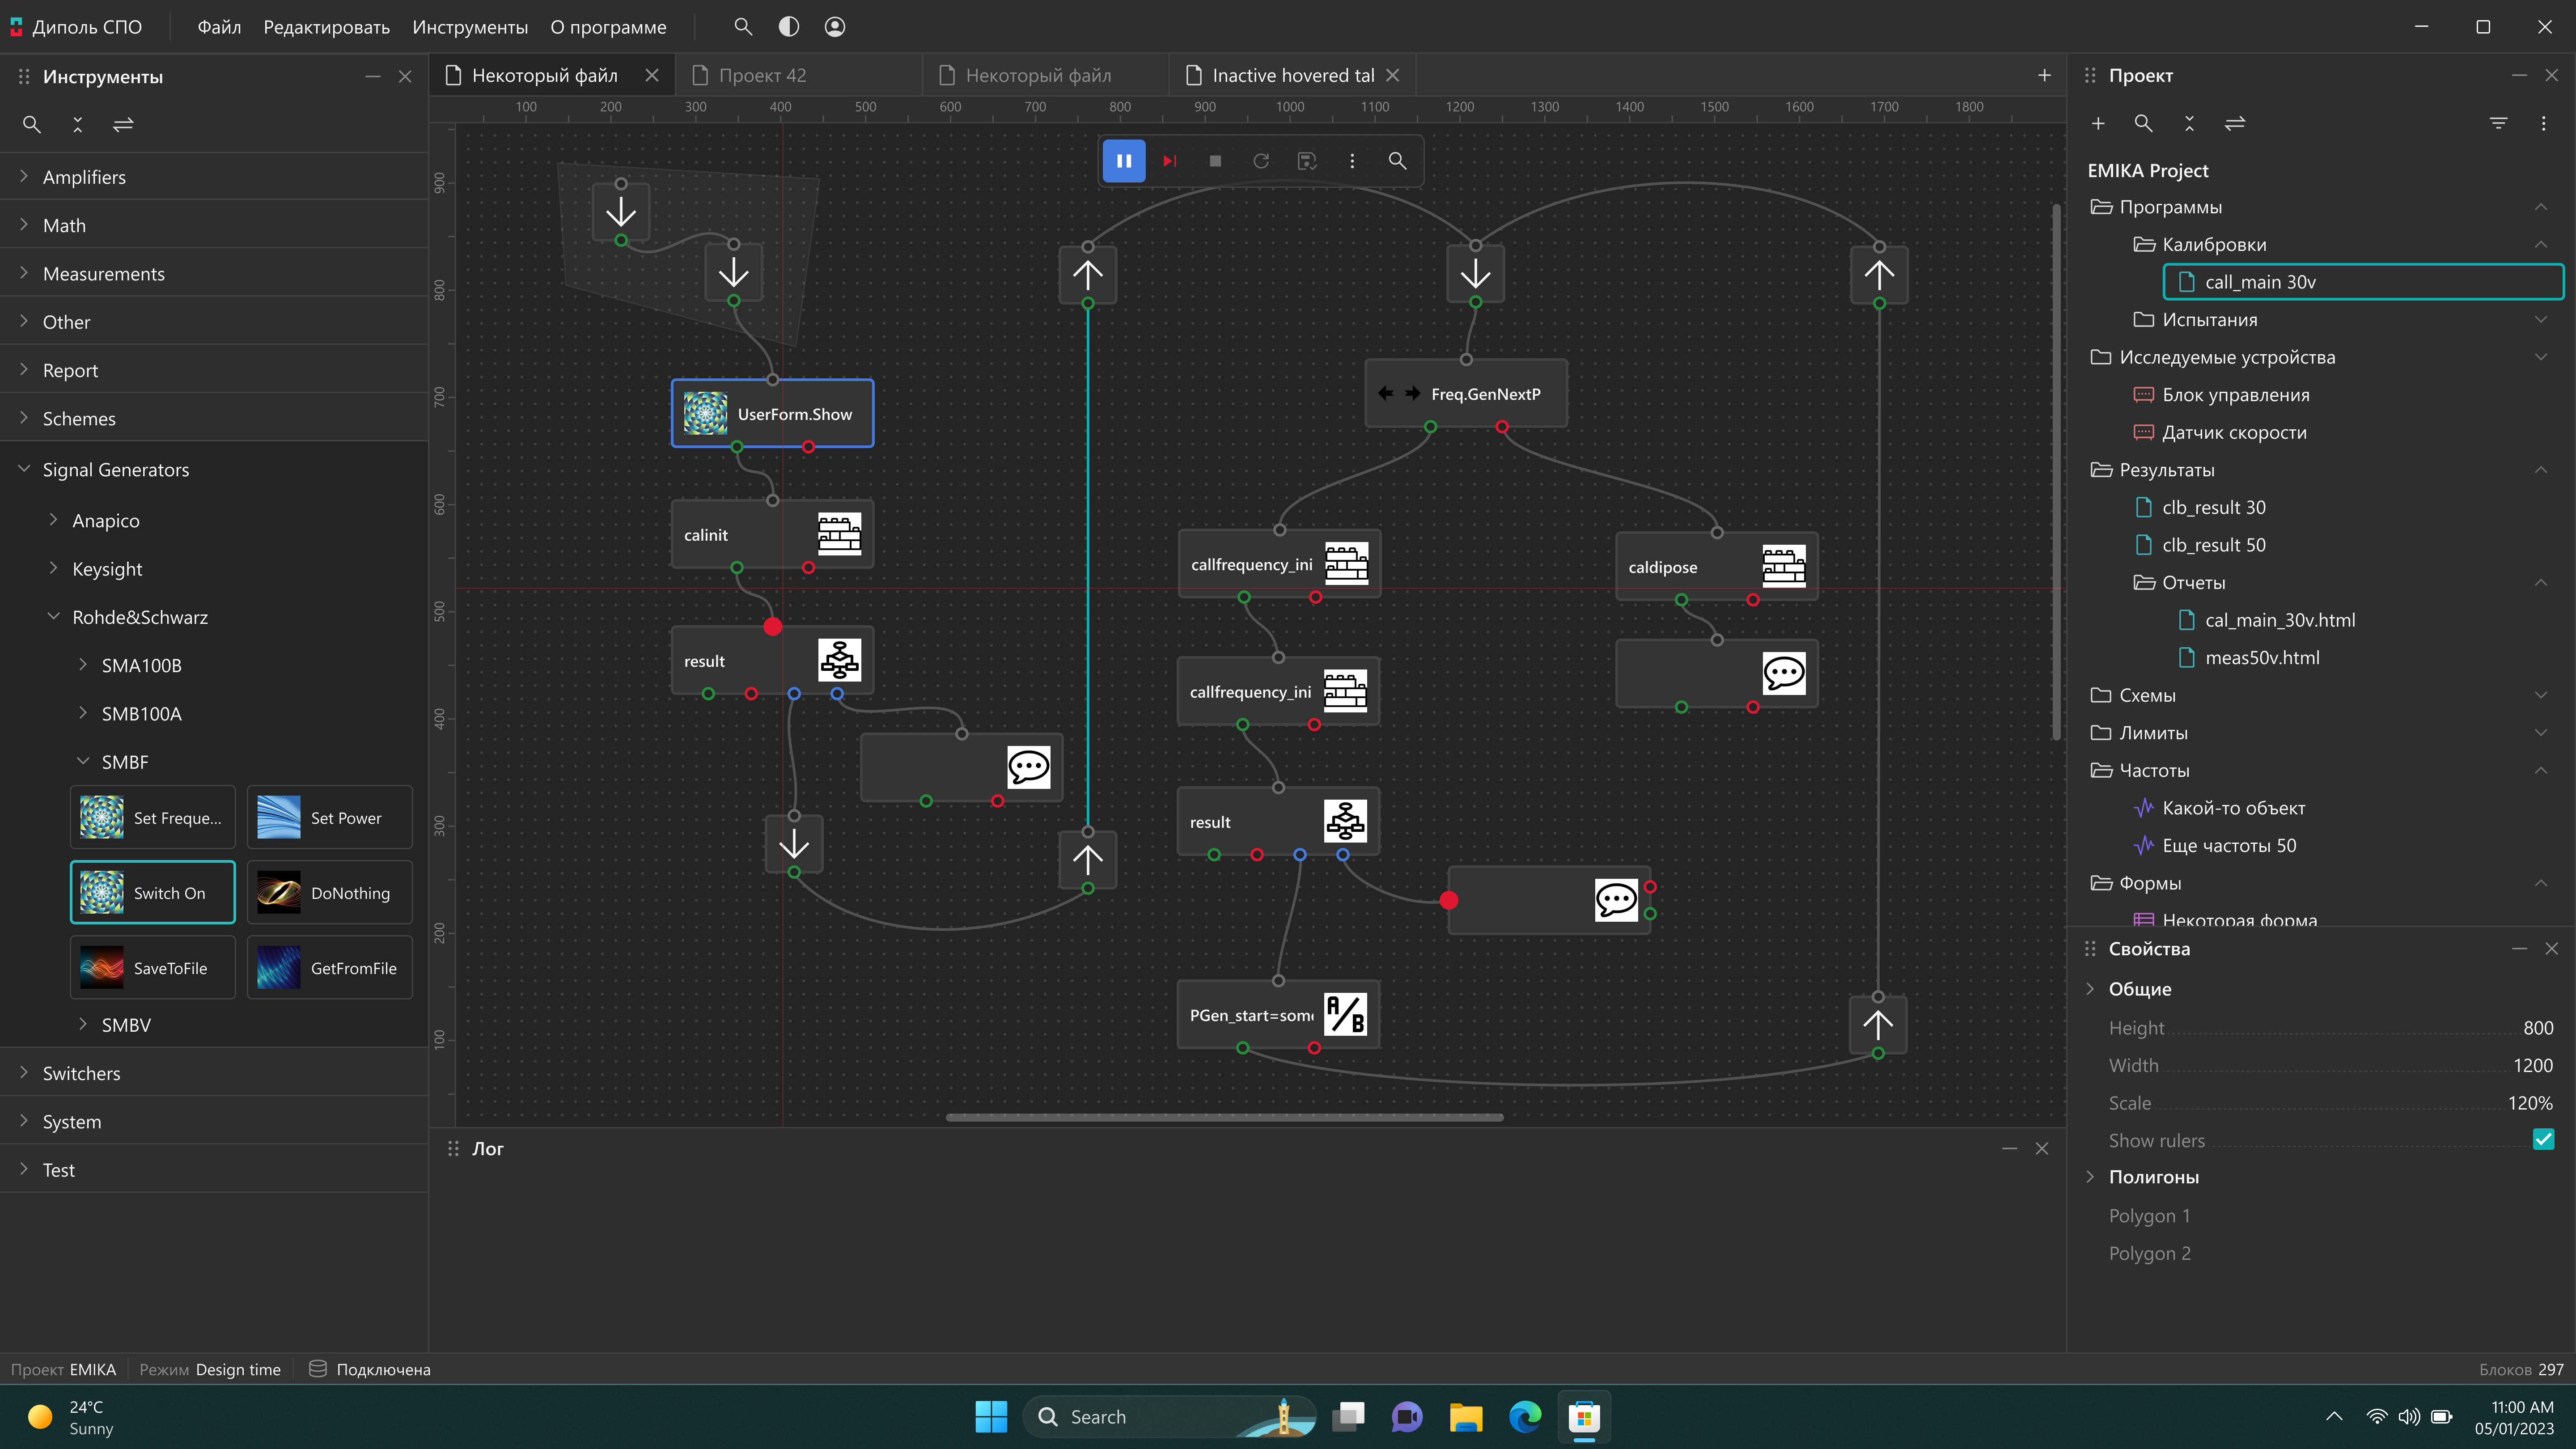Image resolution: width=2576 pixels, height=1449 pixels.
Task: Open Windows Start menu
Action: (x=991, y=1416)
